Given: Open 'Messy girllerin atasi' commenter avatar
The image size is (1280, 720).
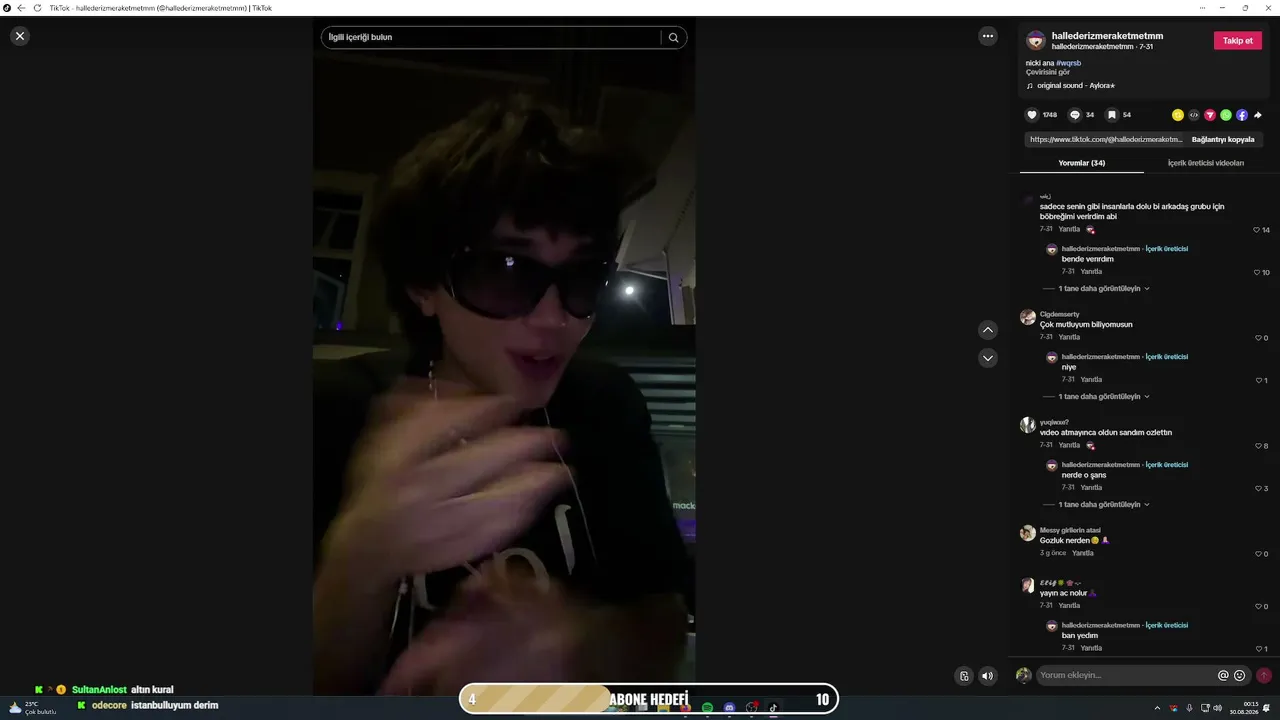Looking at the screenshot, I should tap(1028, 534).
